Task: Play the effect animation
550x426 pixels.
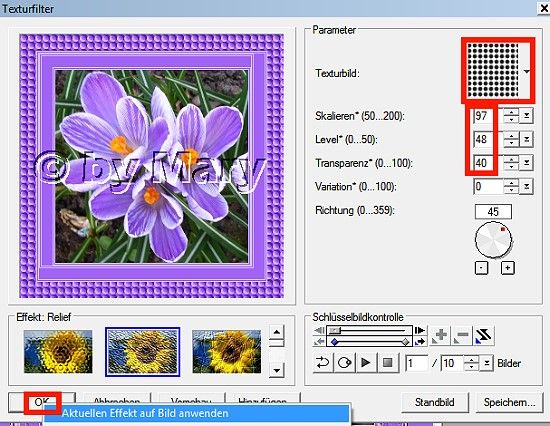Action: click(x=365, y=362)
